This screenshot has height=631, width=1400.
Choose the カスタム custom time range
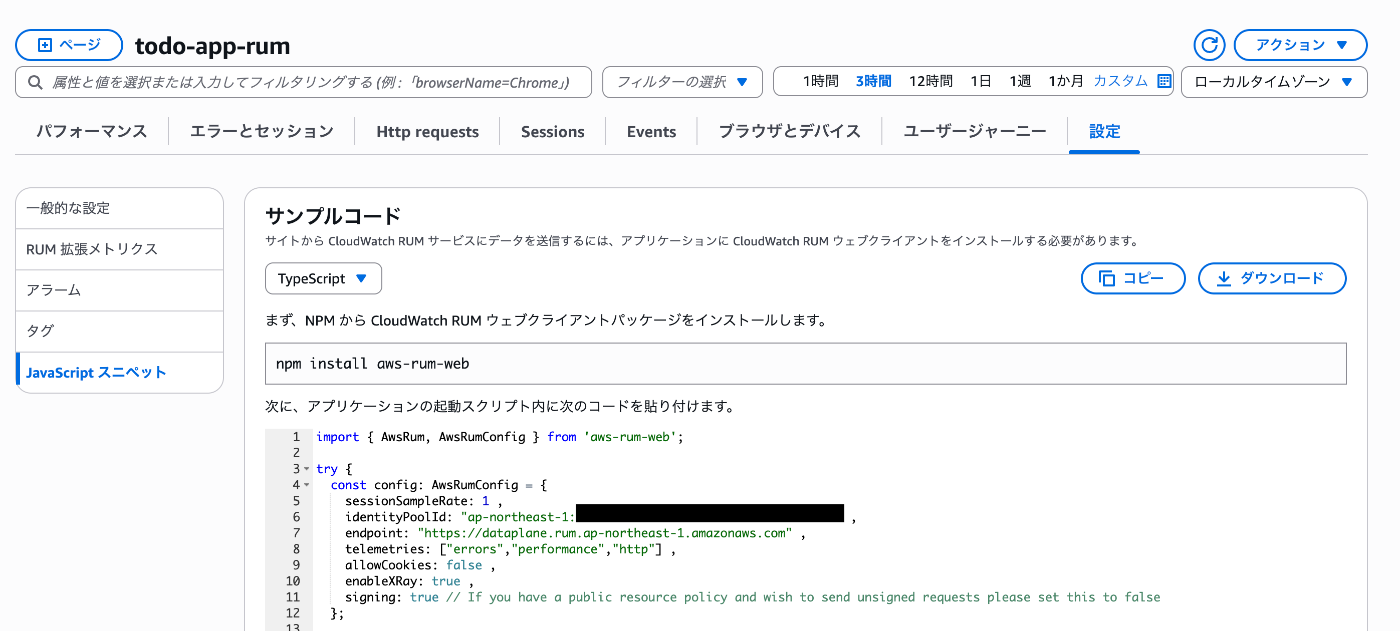1120,81
